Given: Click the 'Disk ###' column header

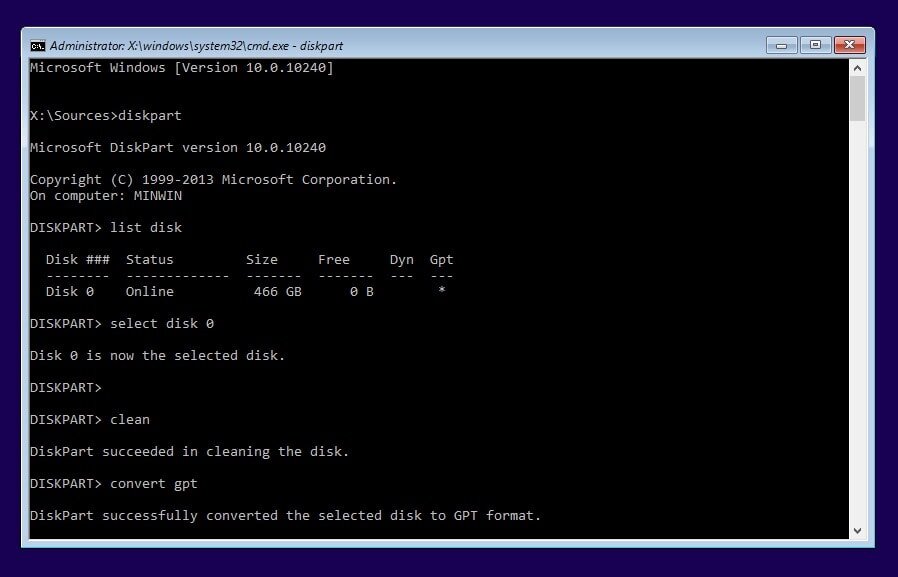Looking at the screenshot, I should pos(77,260).
